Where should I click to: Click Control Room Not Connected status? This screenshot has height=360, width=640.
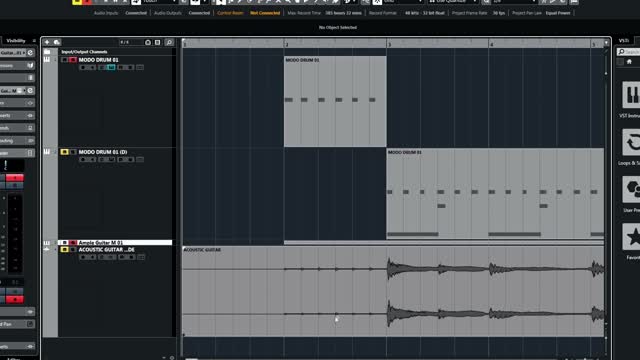pos(265,13)
